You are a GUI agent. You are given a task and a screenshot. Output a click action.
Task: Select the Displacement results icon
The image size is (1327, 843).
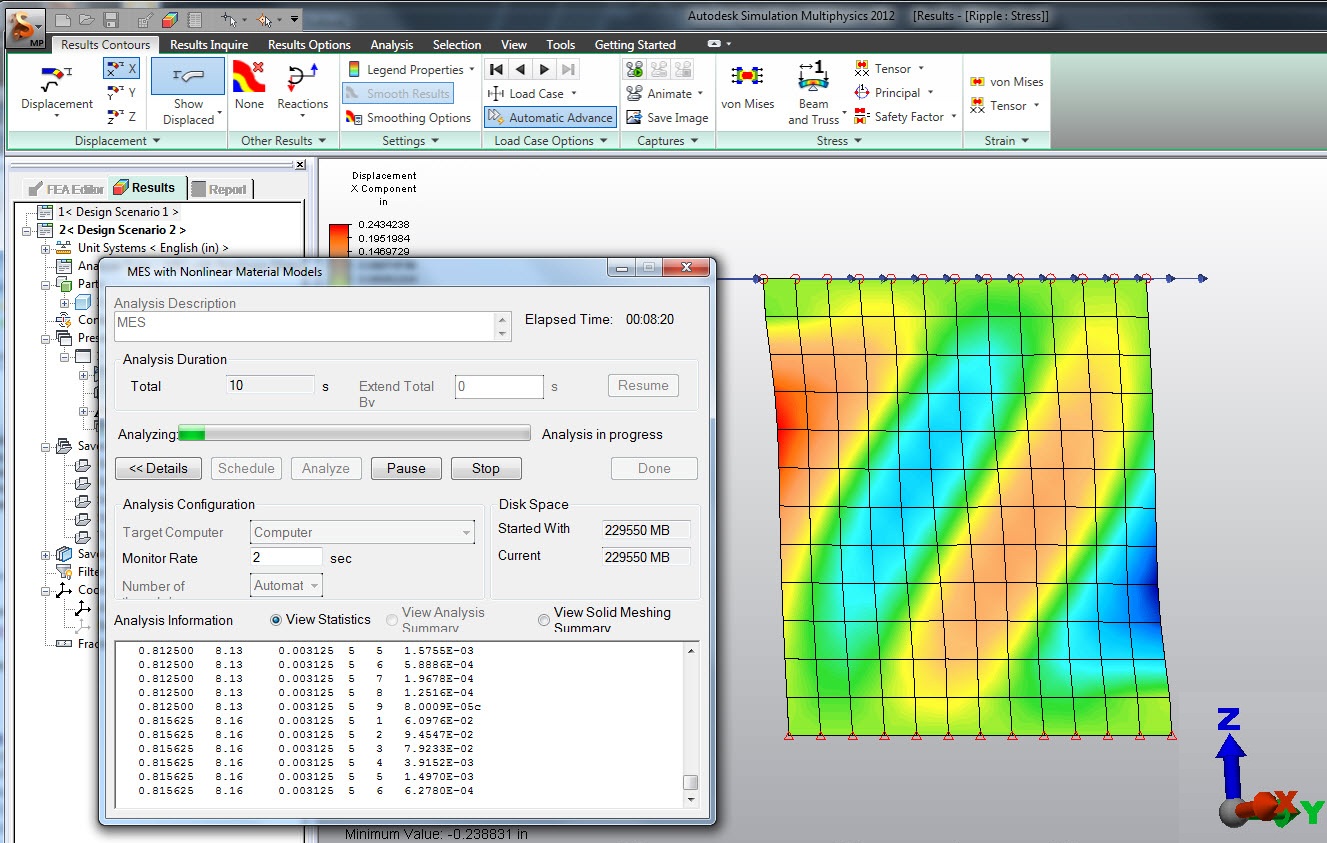54,90
